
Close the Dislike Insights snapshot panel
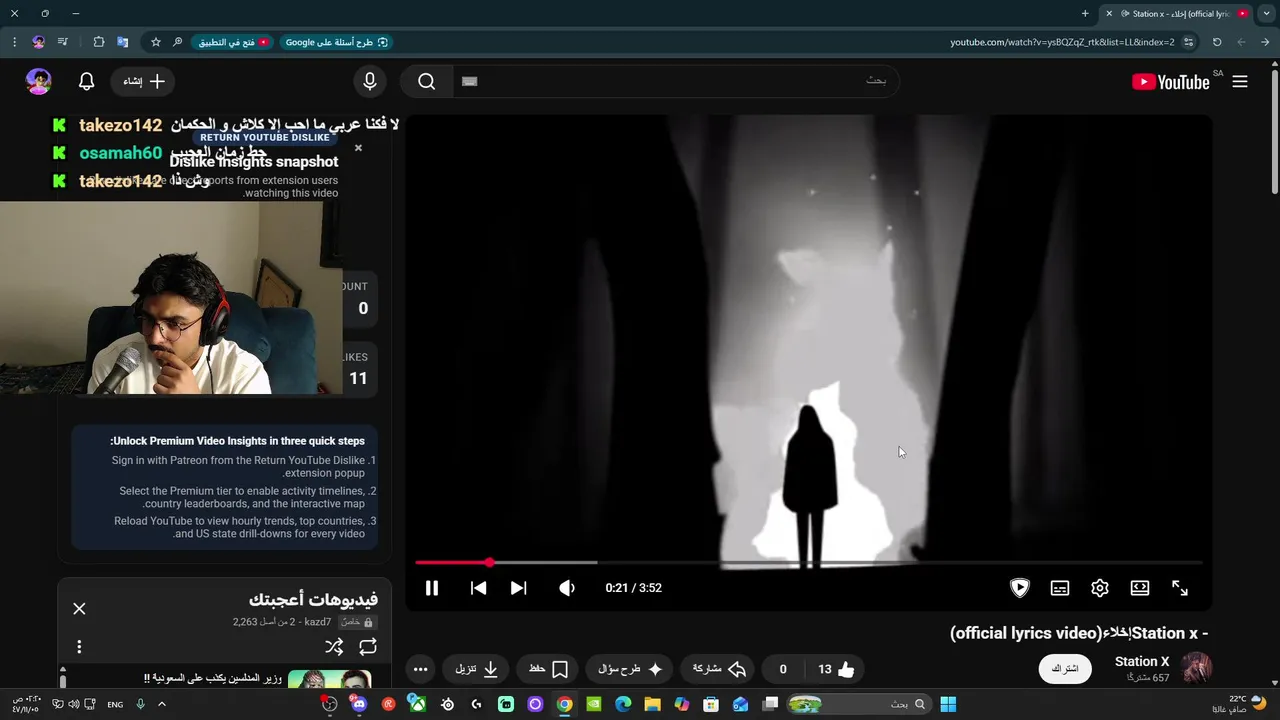point(358,148)
